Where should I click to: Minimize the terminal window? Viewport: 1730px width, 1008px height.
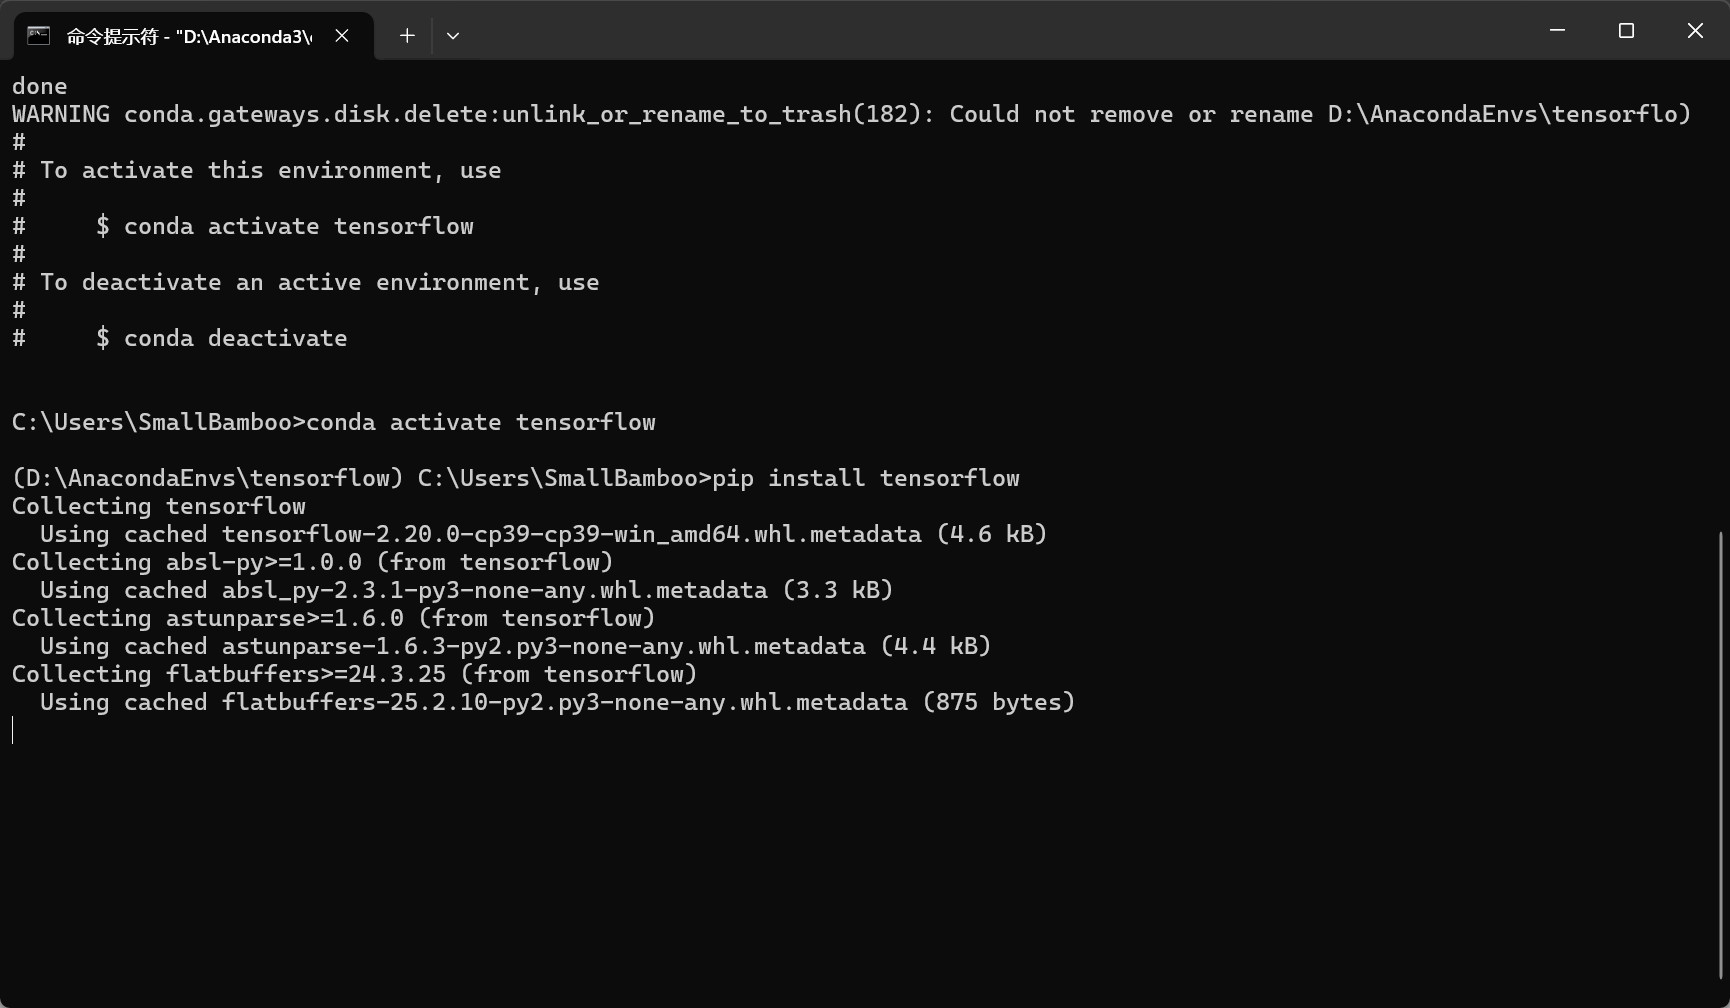[1557, 31]
